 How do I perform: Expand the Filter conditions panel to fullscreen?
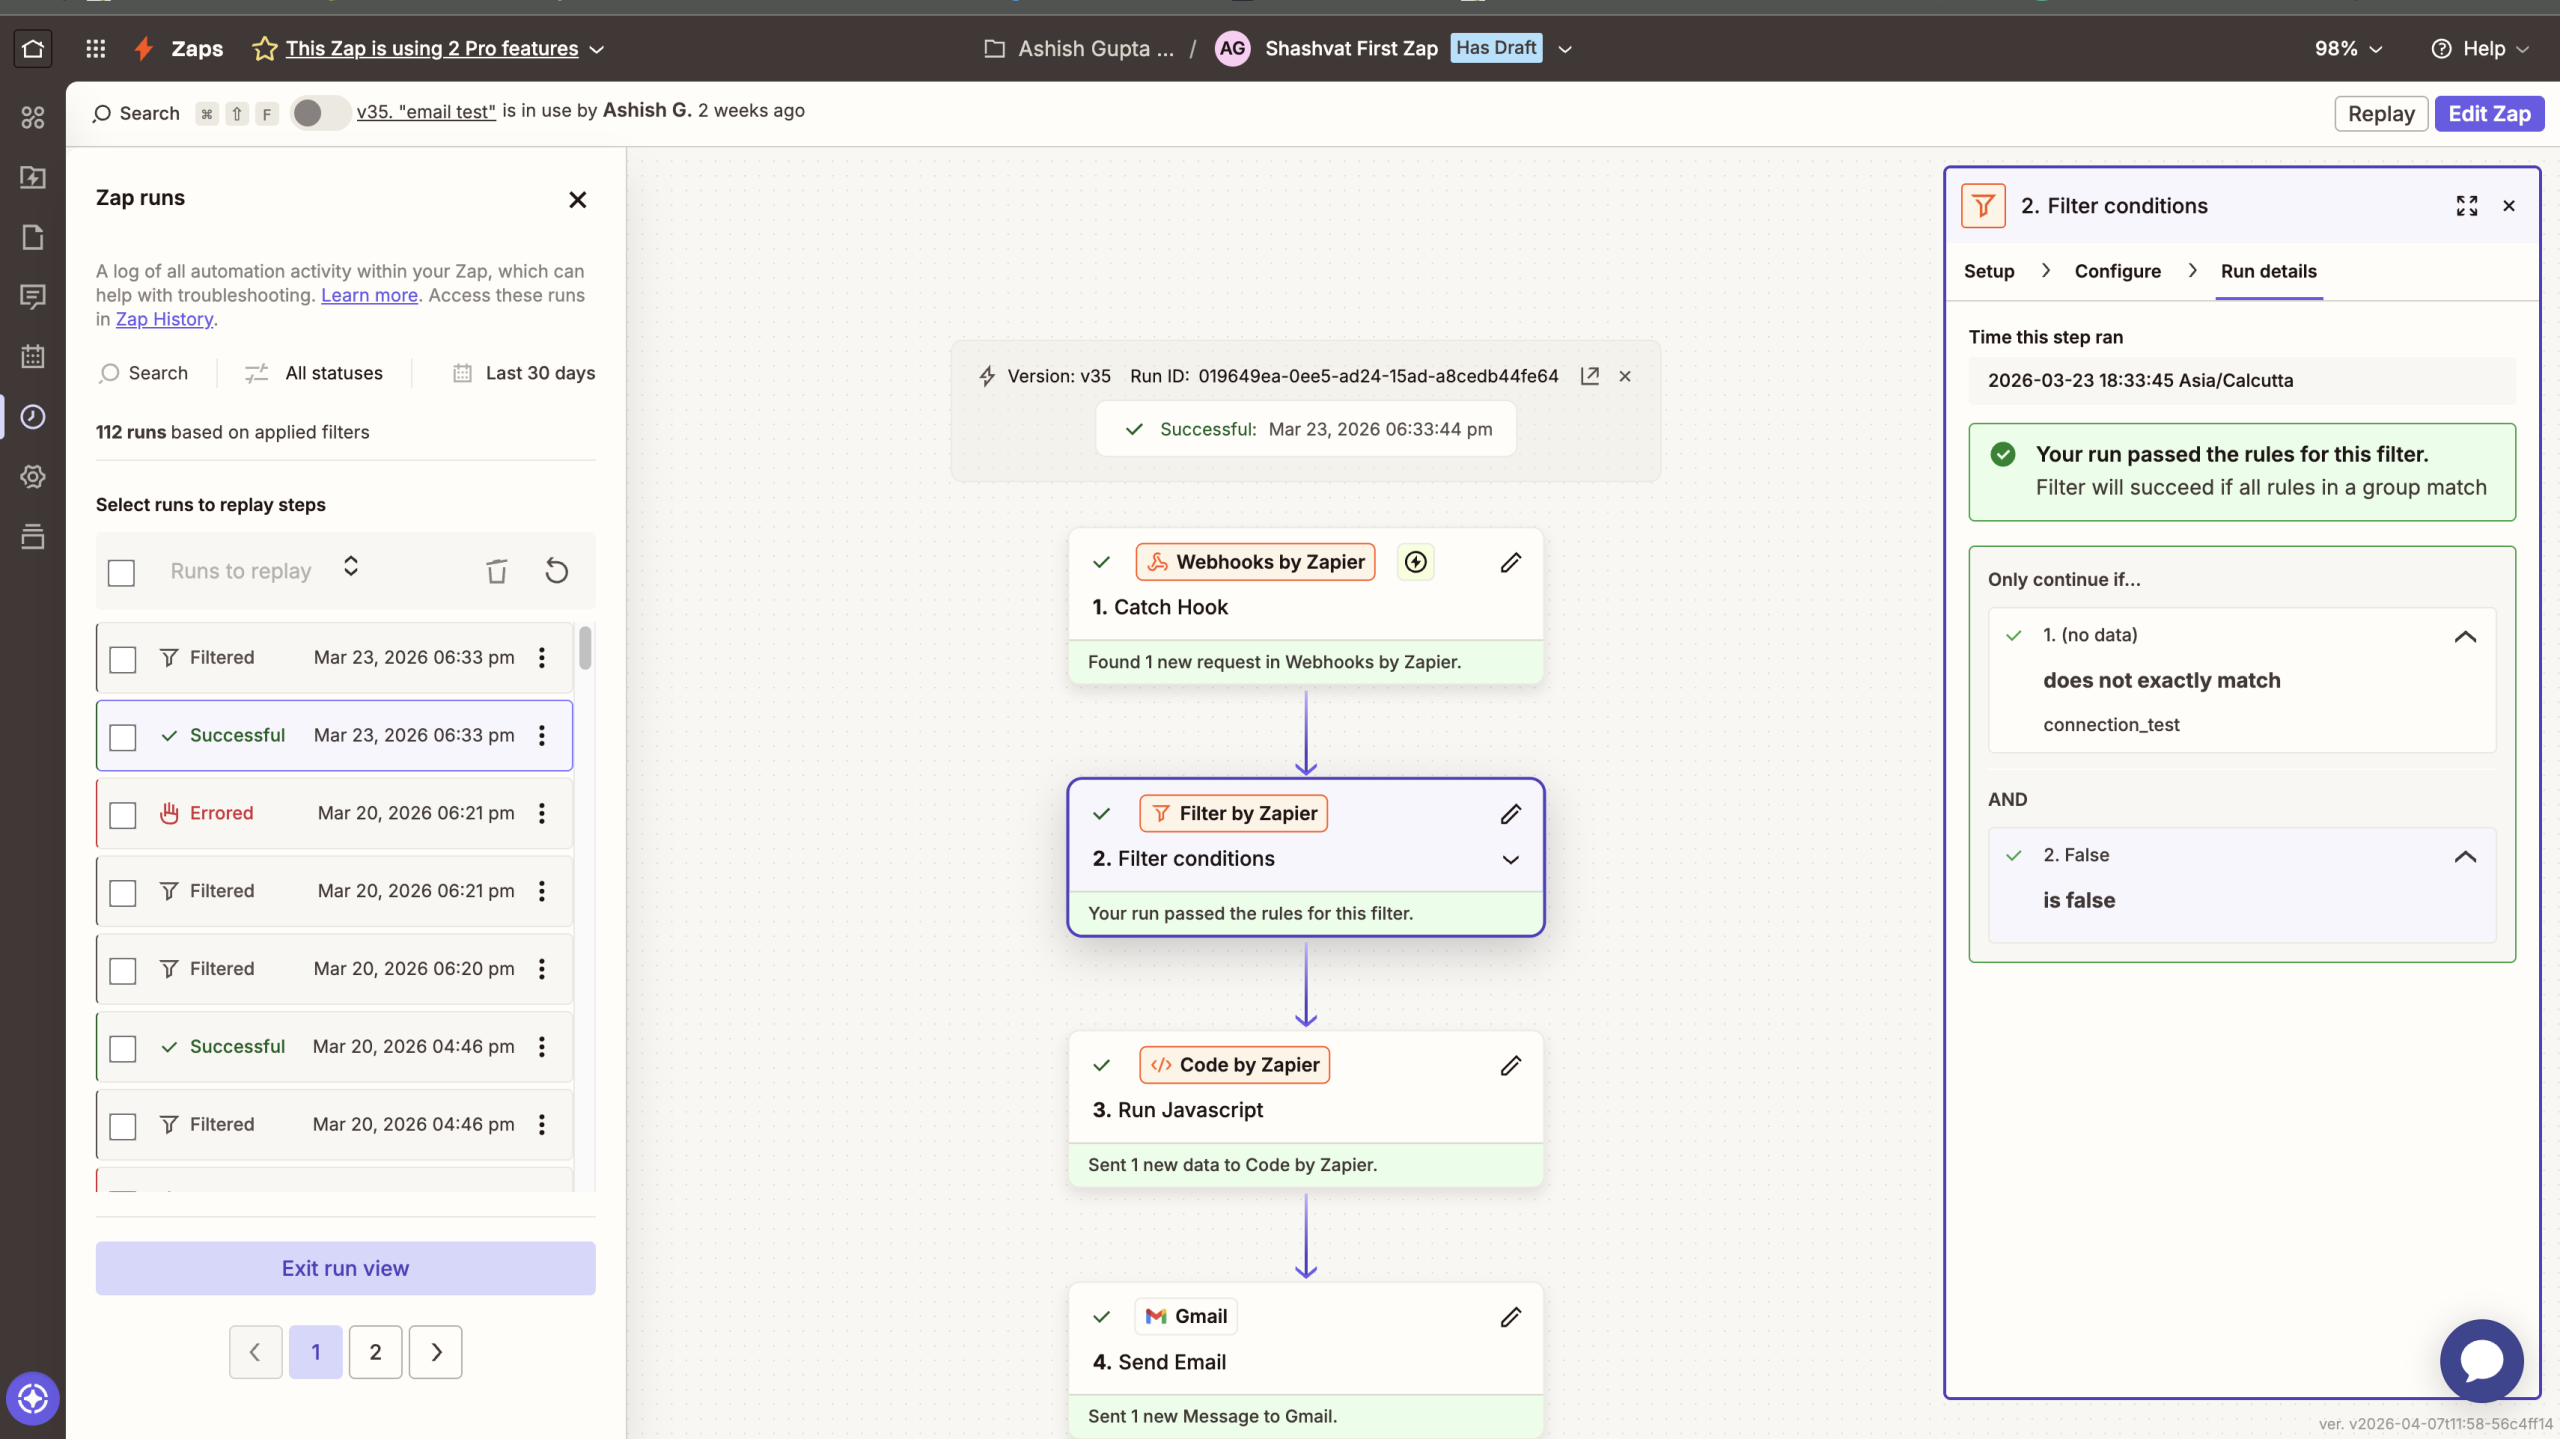pyautogui.click(x=2466, y=206)
